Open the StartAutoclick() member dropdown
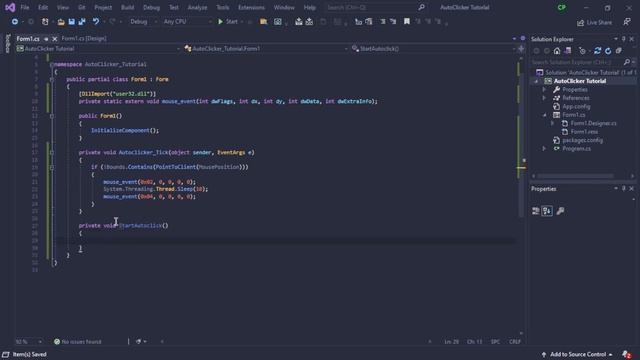 click(433, 49)
